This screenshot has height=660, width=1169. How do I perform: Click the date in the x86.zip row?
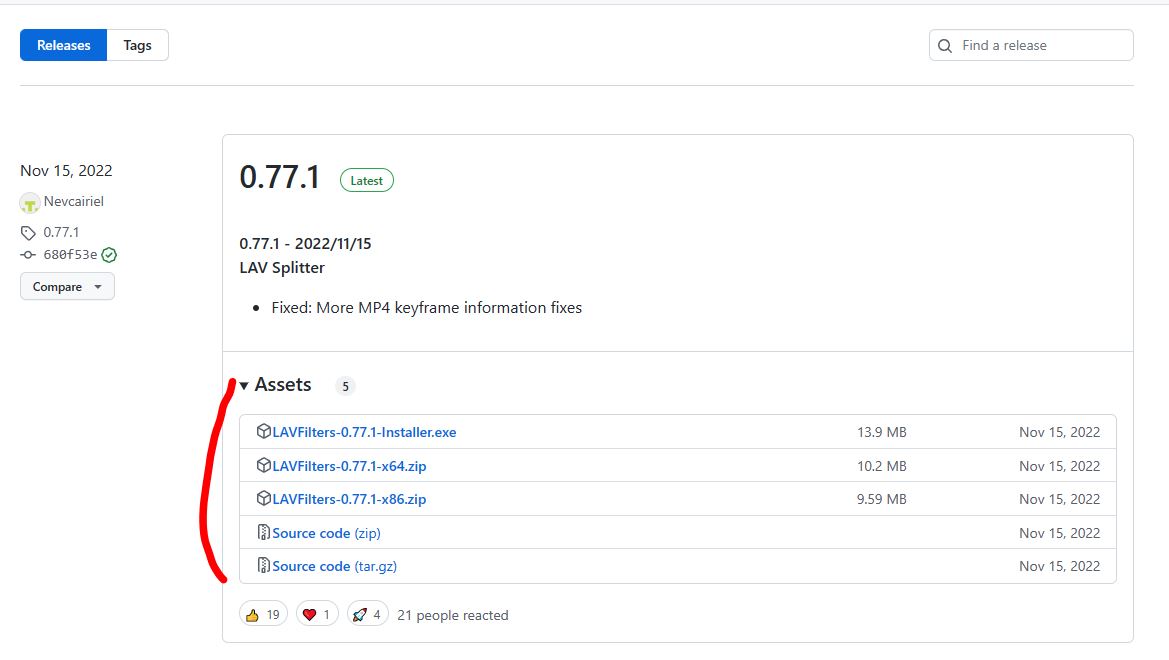pos(1059,499)
